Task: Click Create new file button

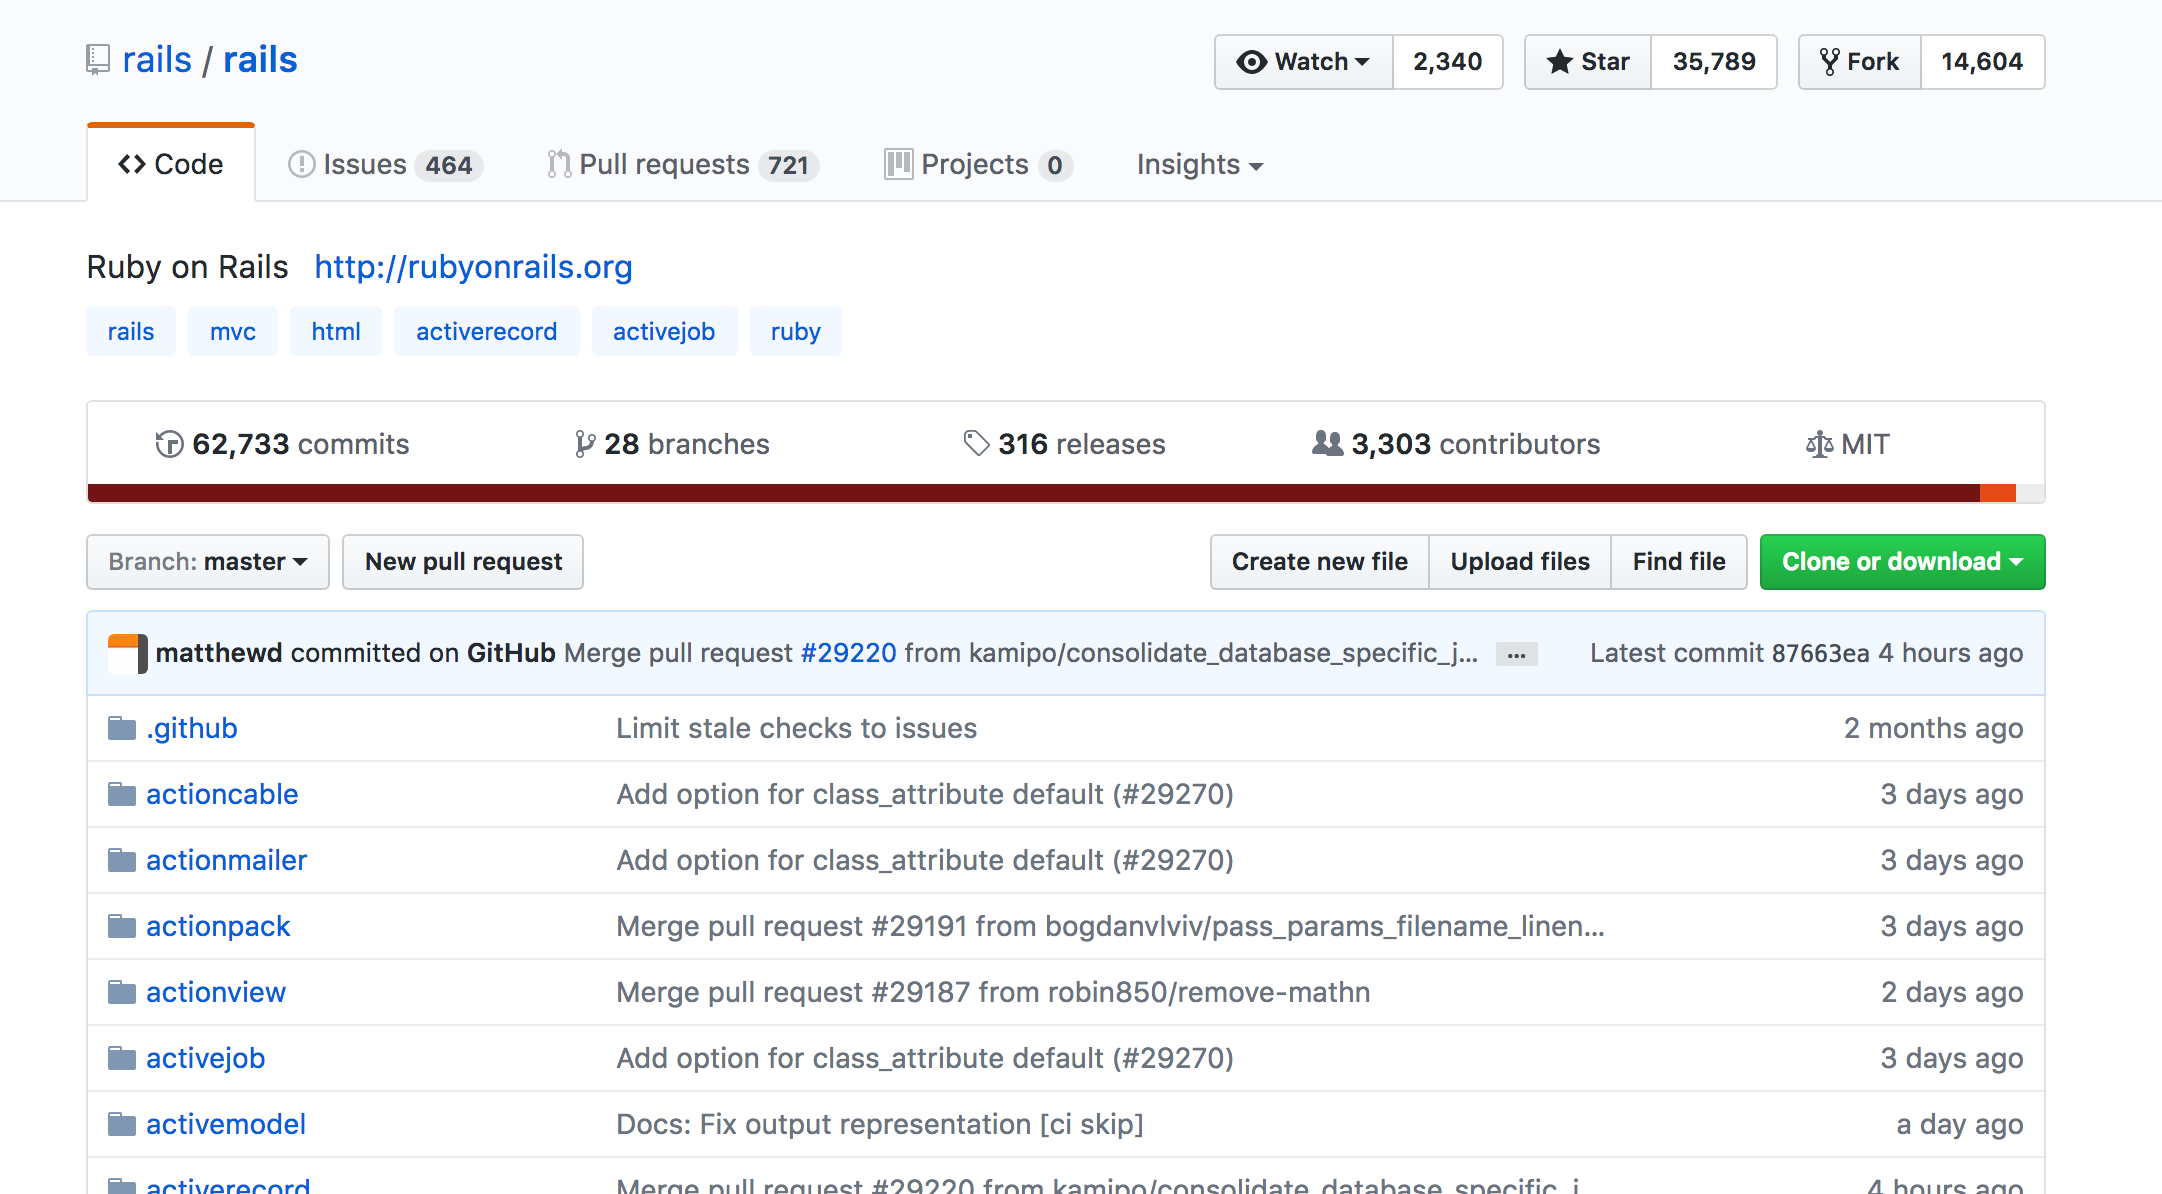Action: pos(1319,562)
